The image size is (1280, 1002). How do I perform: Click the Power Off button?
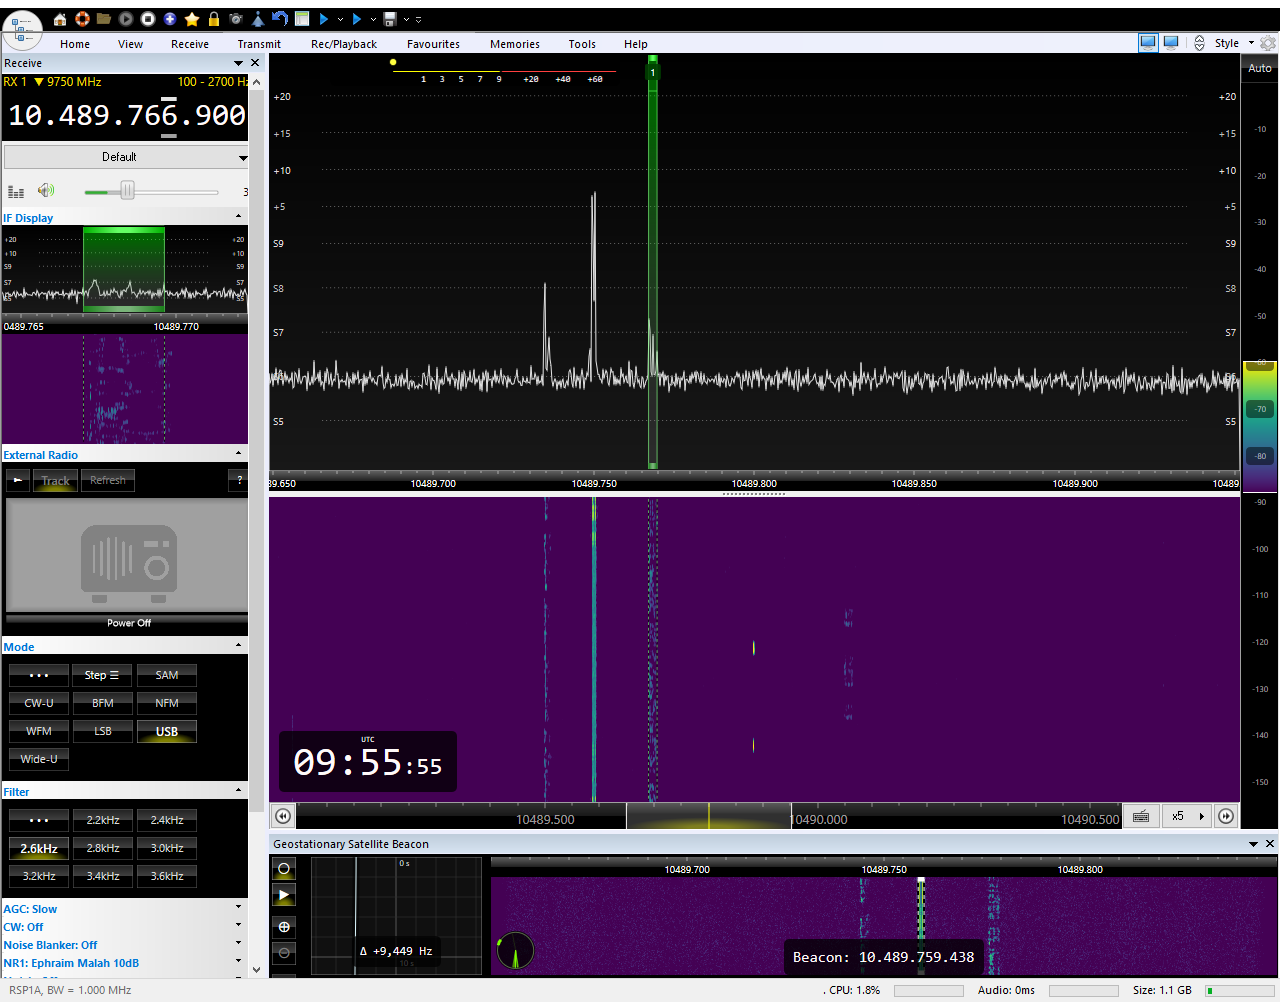128,623
